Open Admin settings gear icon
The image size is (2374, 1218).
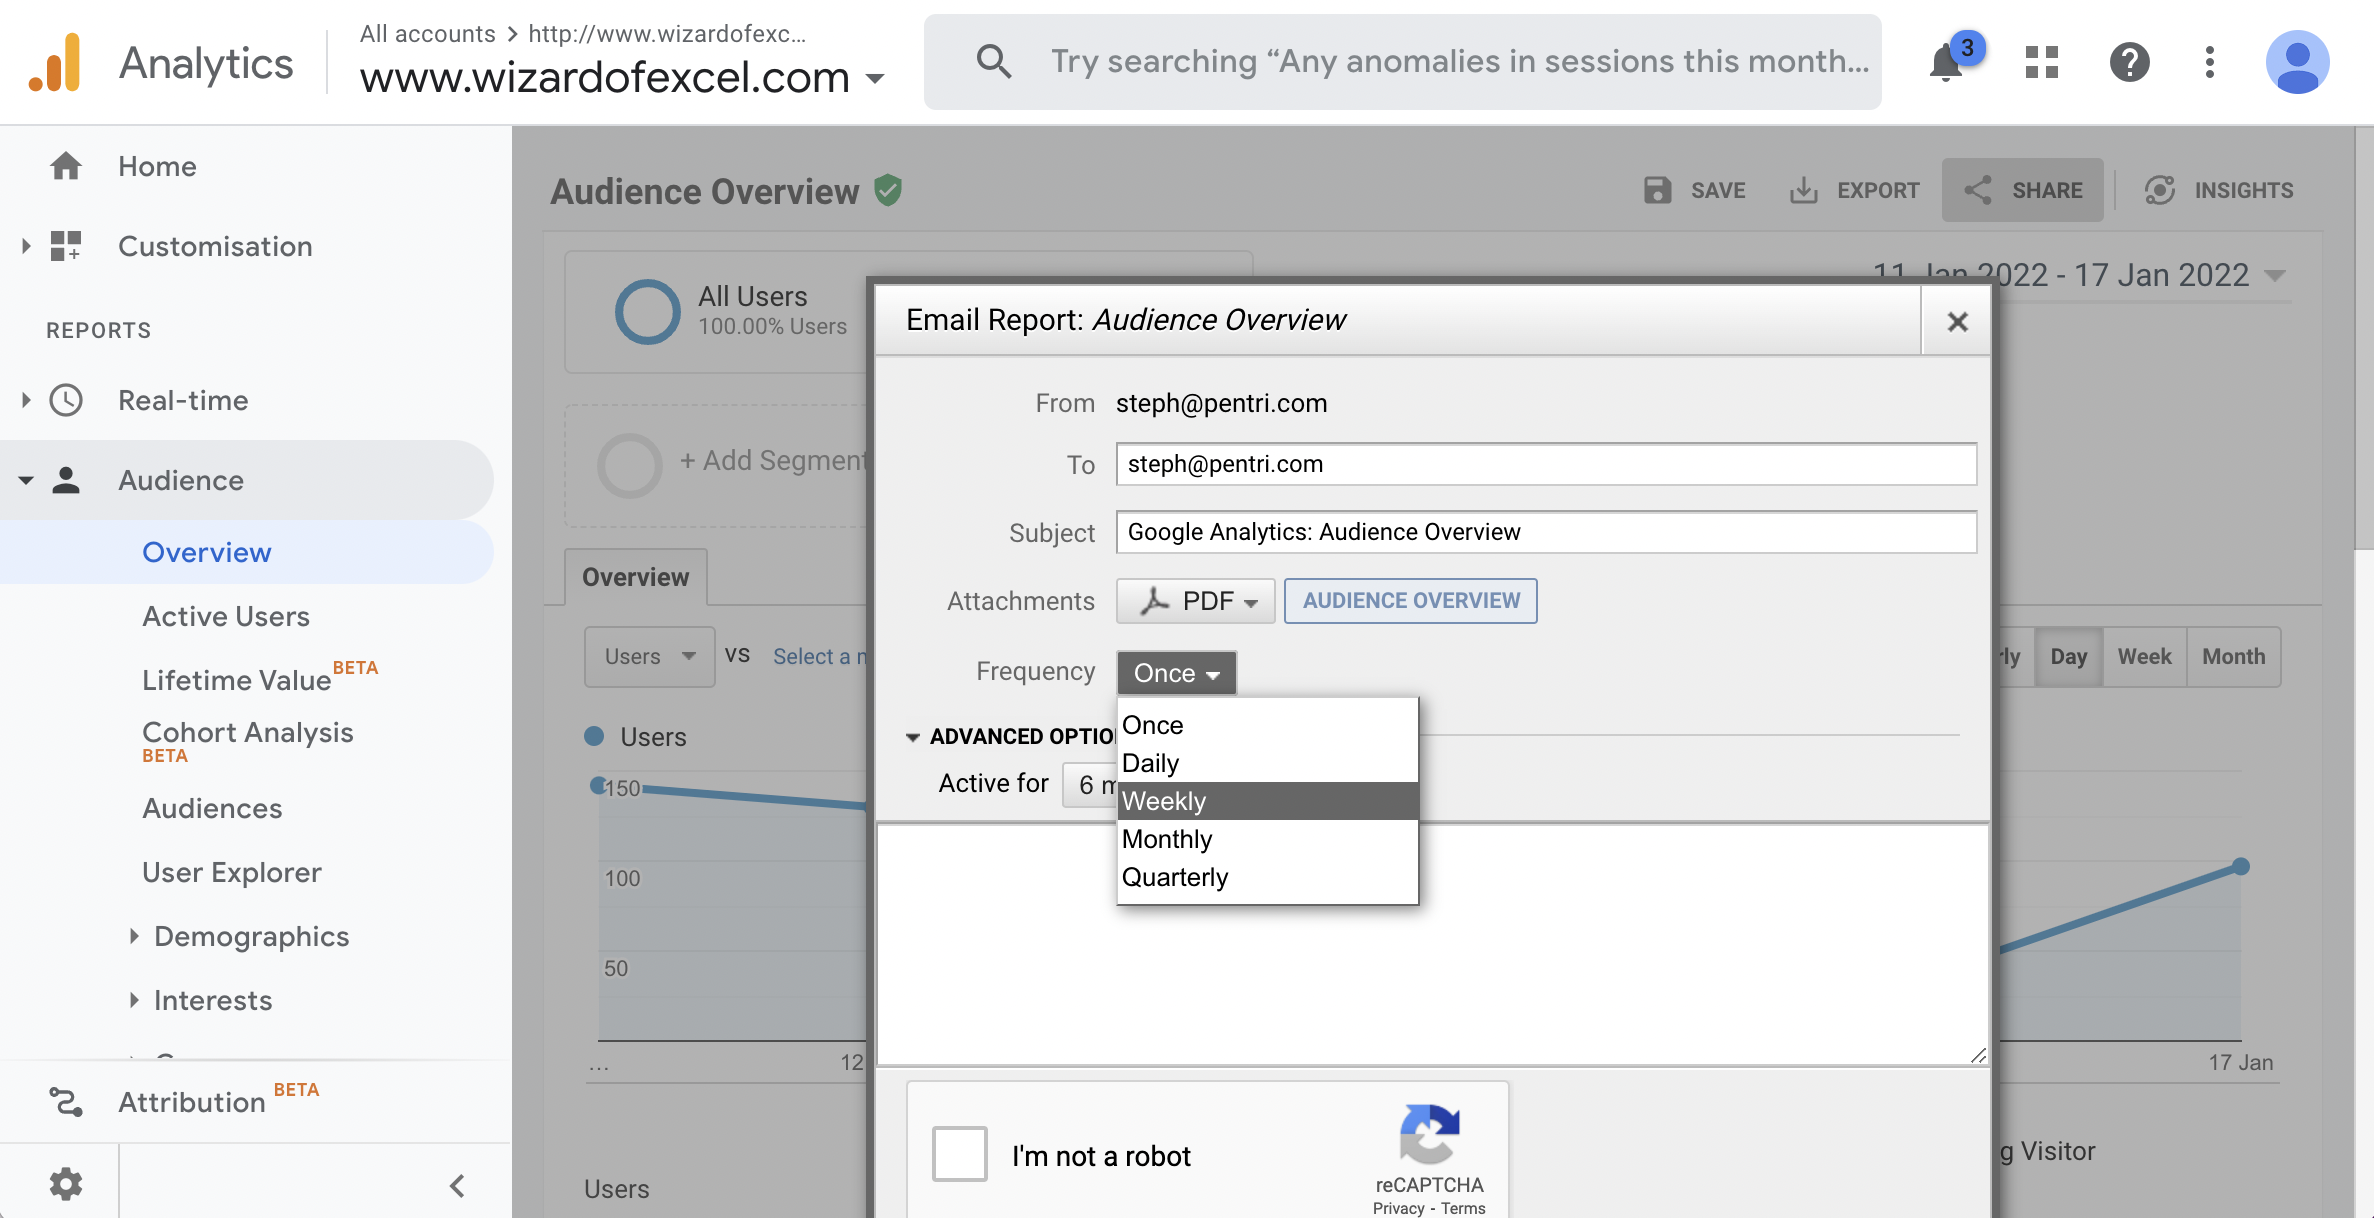(66, 1184)
